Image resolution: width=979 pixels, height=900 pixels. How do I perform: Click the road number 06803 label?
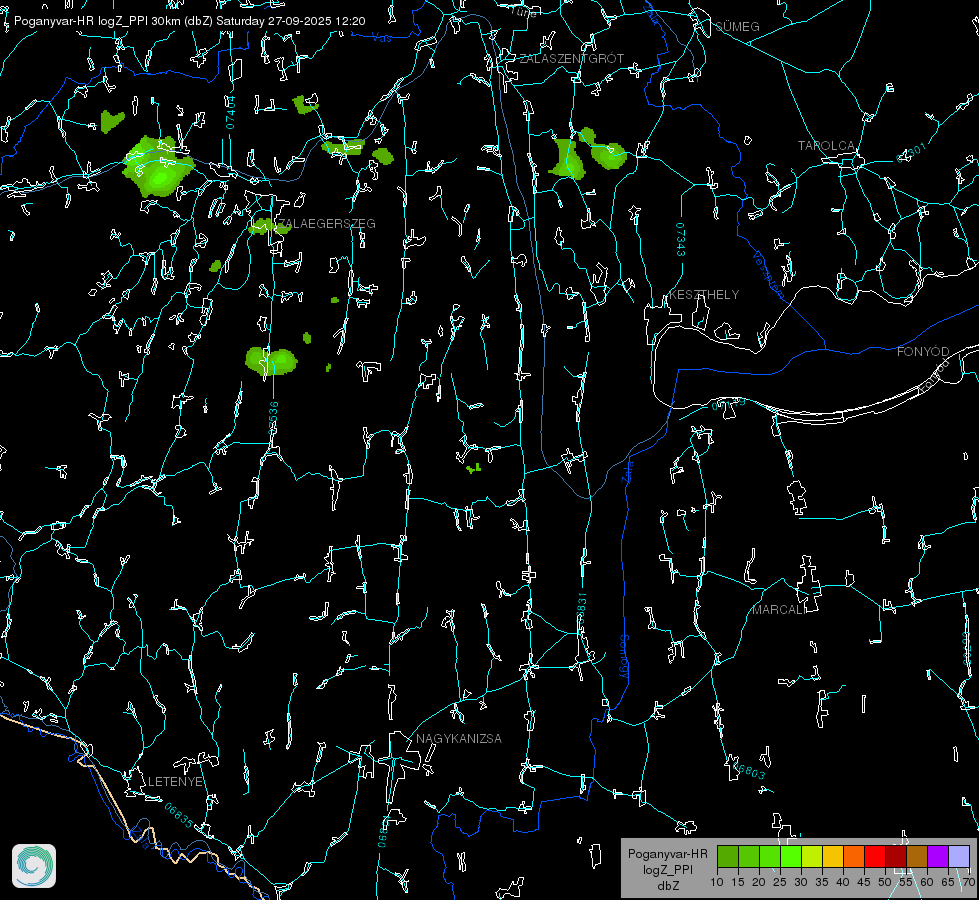[x=747, y=769]
